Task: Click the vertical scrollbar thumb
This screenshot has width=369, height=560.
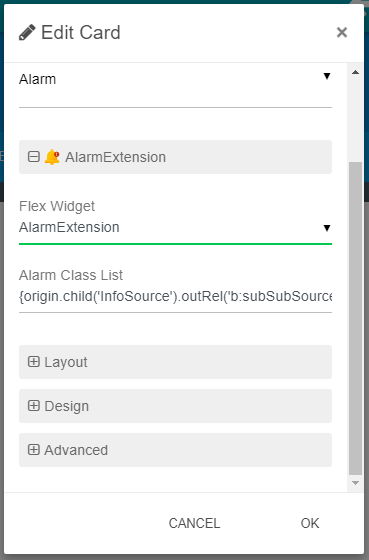Action: pyautogui.click(x=355, y=319)
